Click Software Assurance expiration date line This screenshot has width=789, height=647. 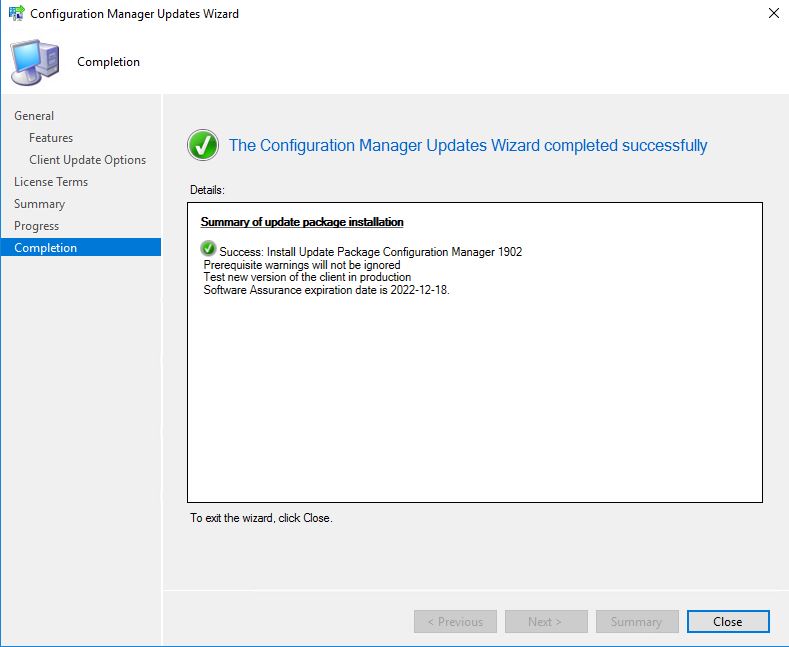(326, 290)
